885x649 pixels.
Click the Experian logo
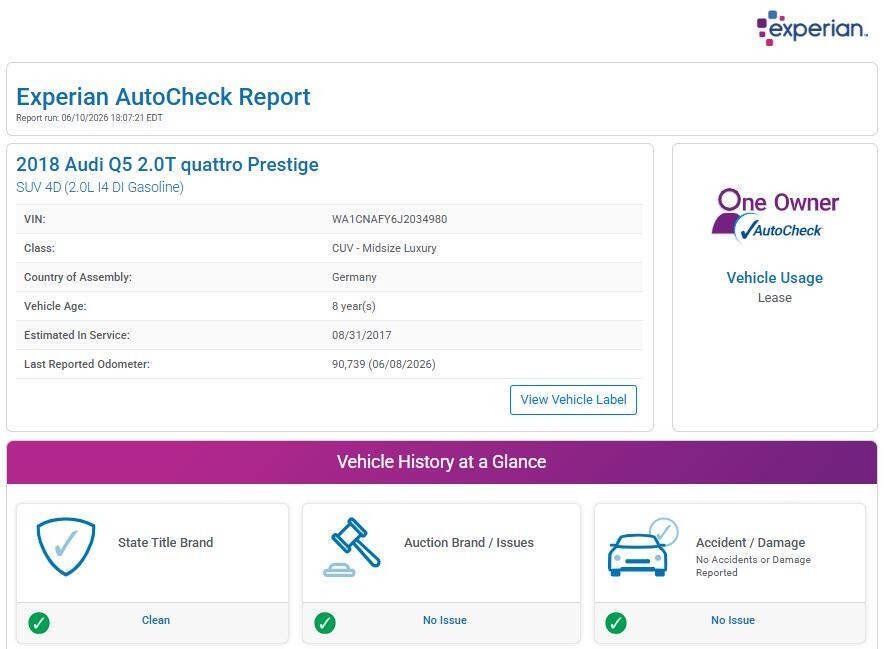coord(812,28)
